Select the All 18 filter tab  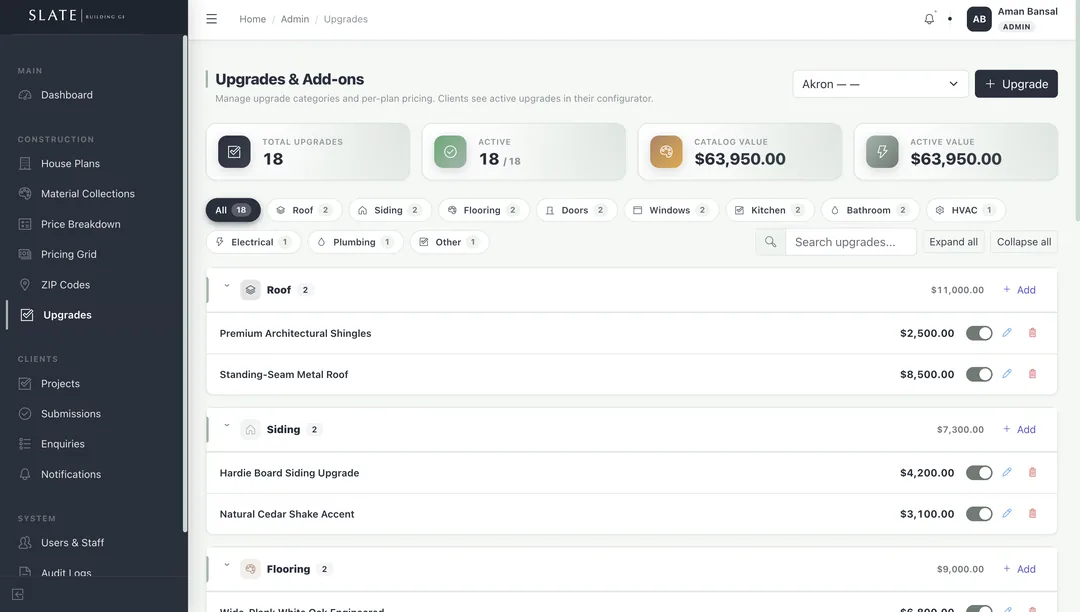233,210
